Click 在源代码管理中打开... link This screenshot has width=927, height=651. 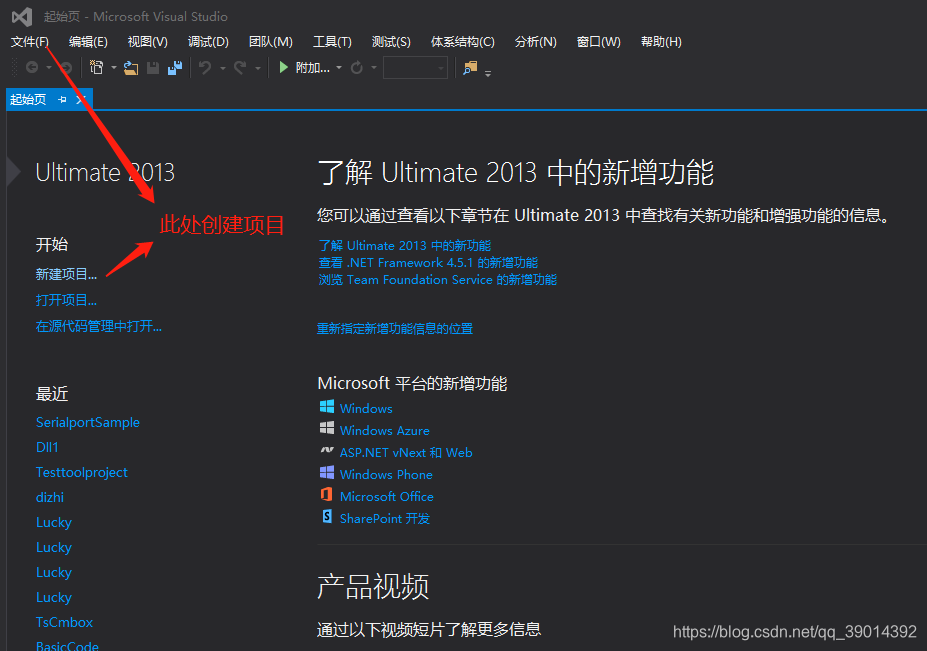[x=99, y=326]
